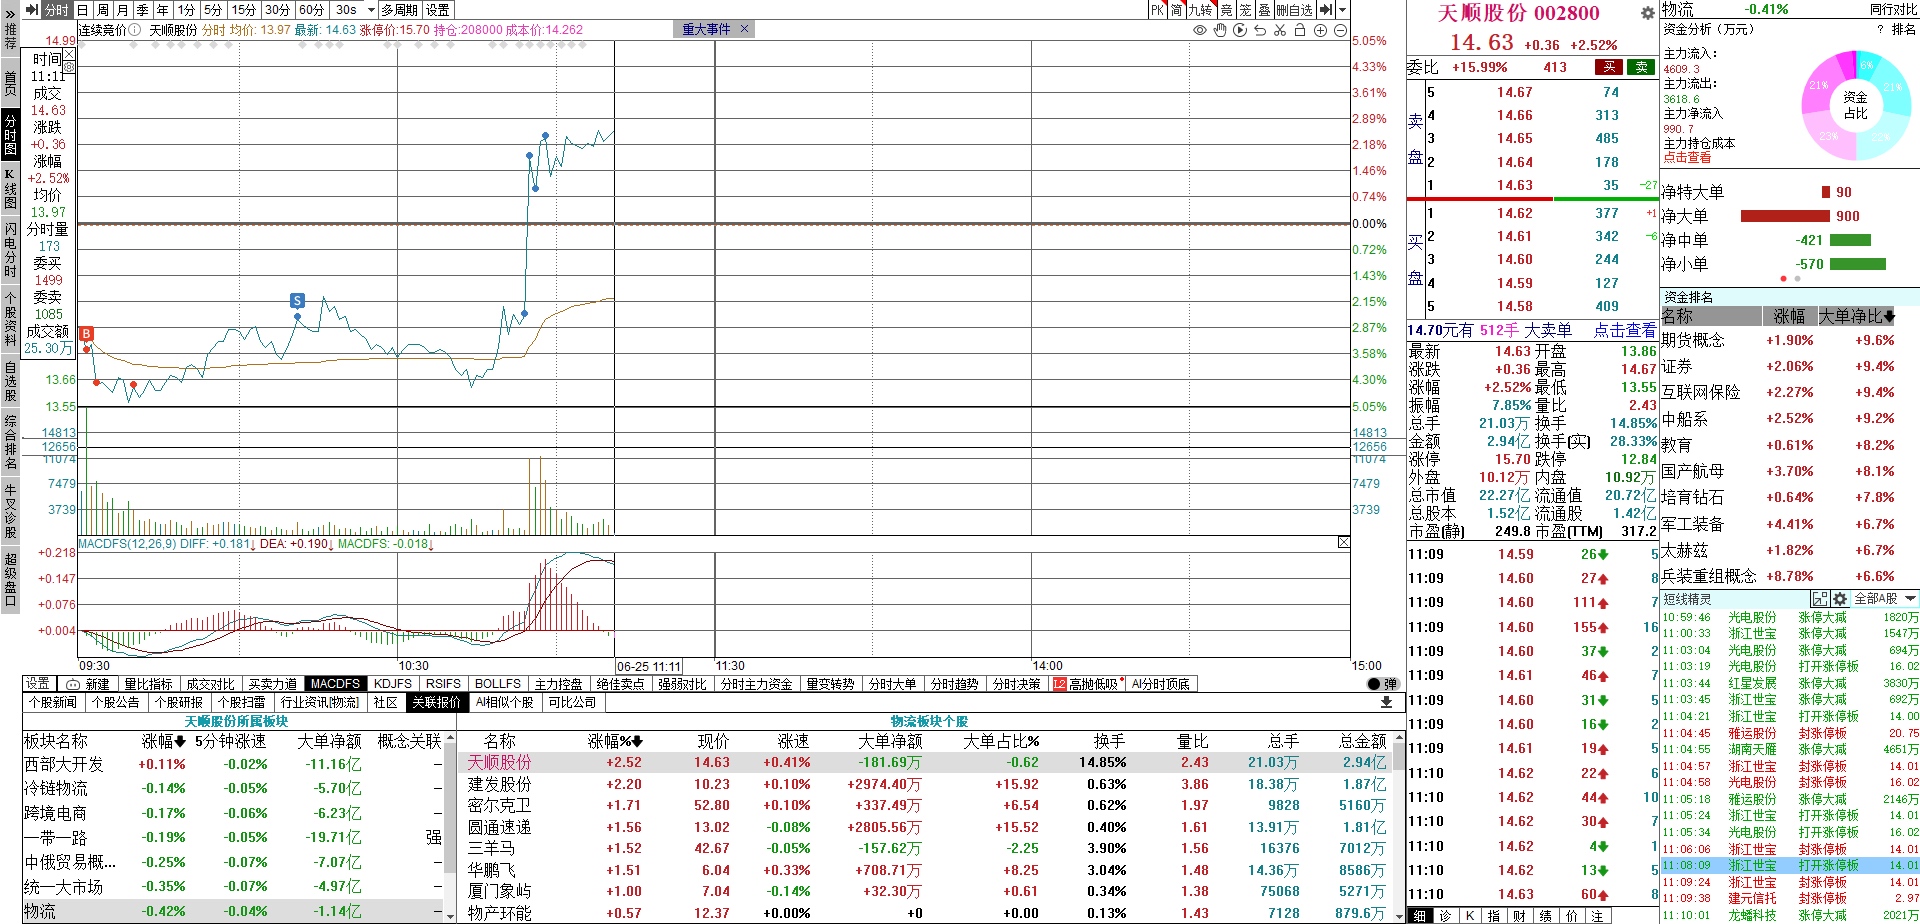Click the 叠 overlay toolbar button
Viewport: 1920px width, 924px height.
(1264, 10)
